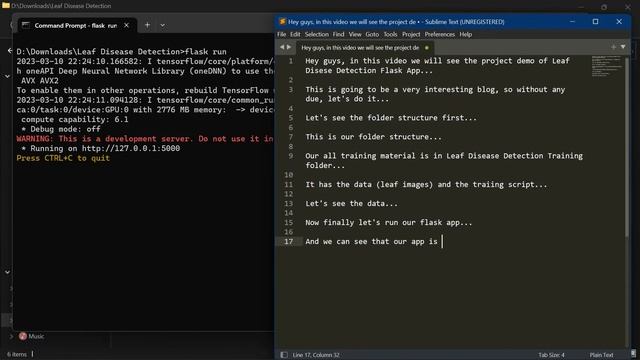This screenshot has width=640, height=360.
Task: Open the Goto menu in Sublime Text
Action: click(x=372, y=34)
